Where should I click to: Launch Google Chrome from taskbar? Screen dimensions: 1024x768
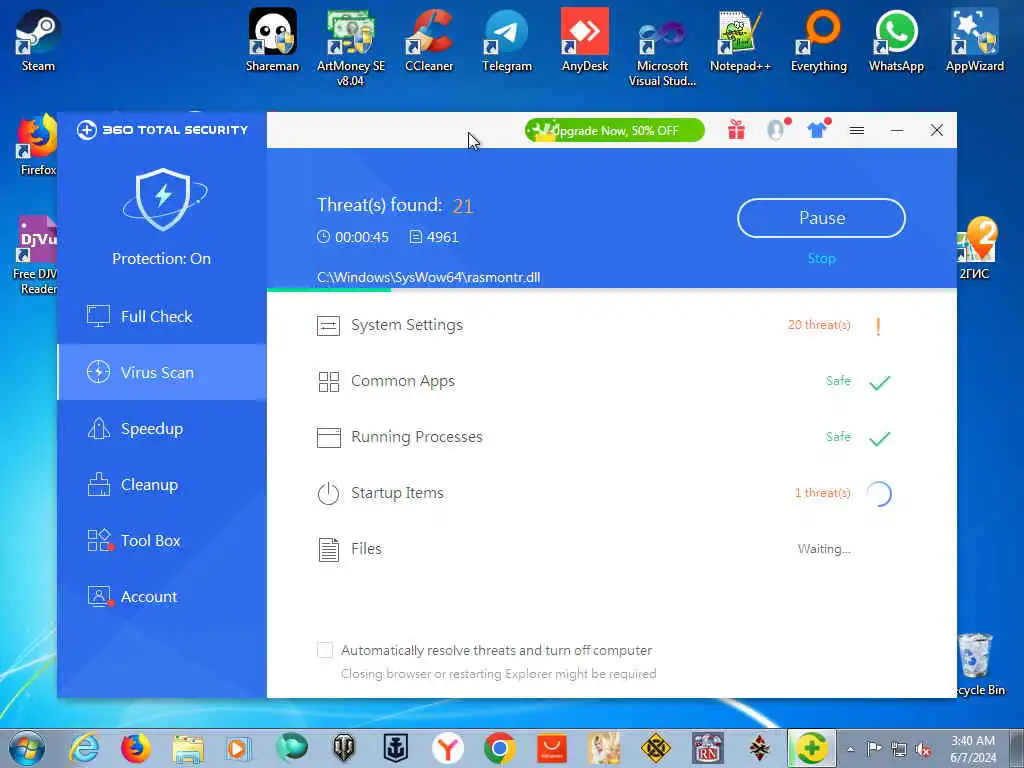[x=500, y=748]
